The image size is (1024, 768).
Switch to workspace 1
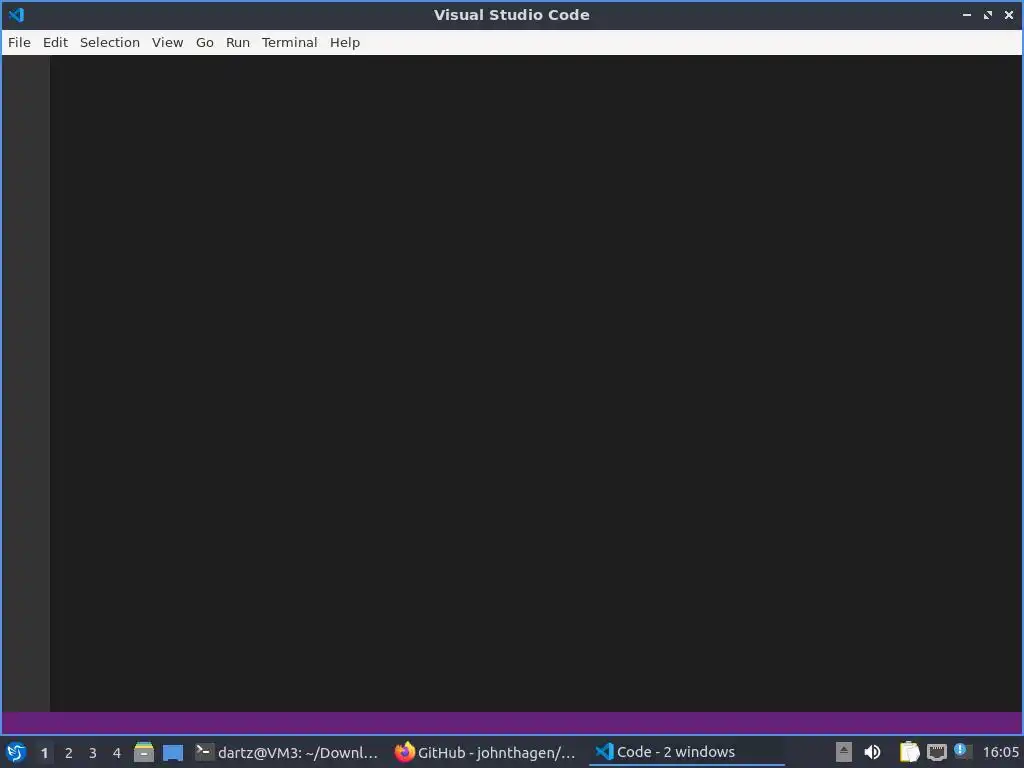44,753
